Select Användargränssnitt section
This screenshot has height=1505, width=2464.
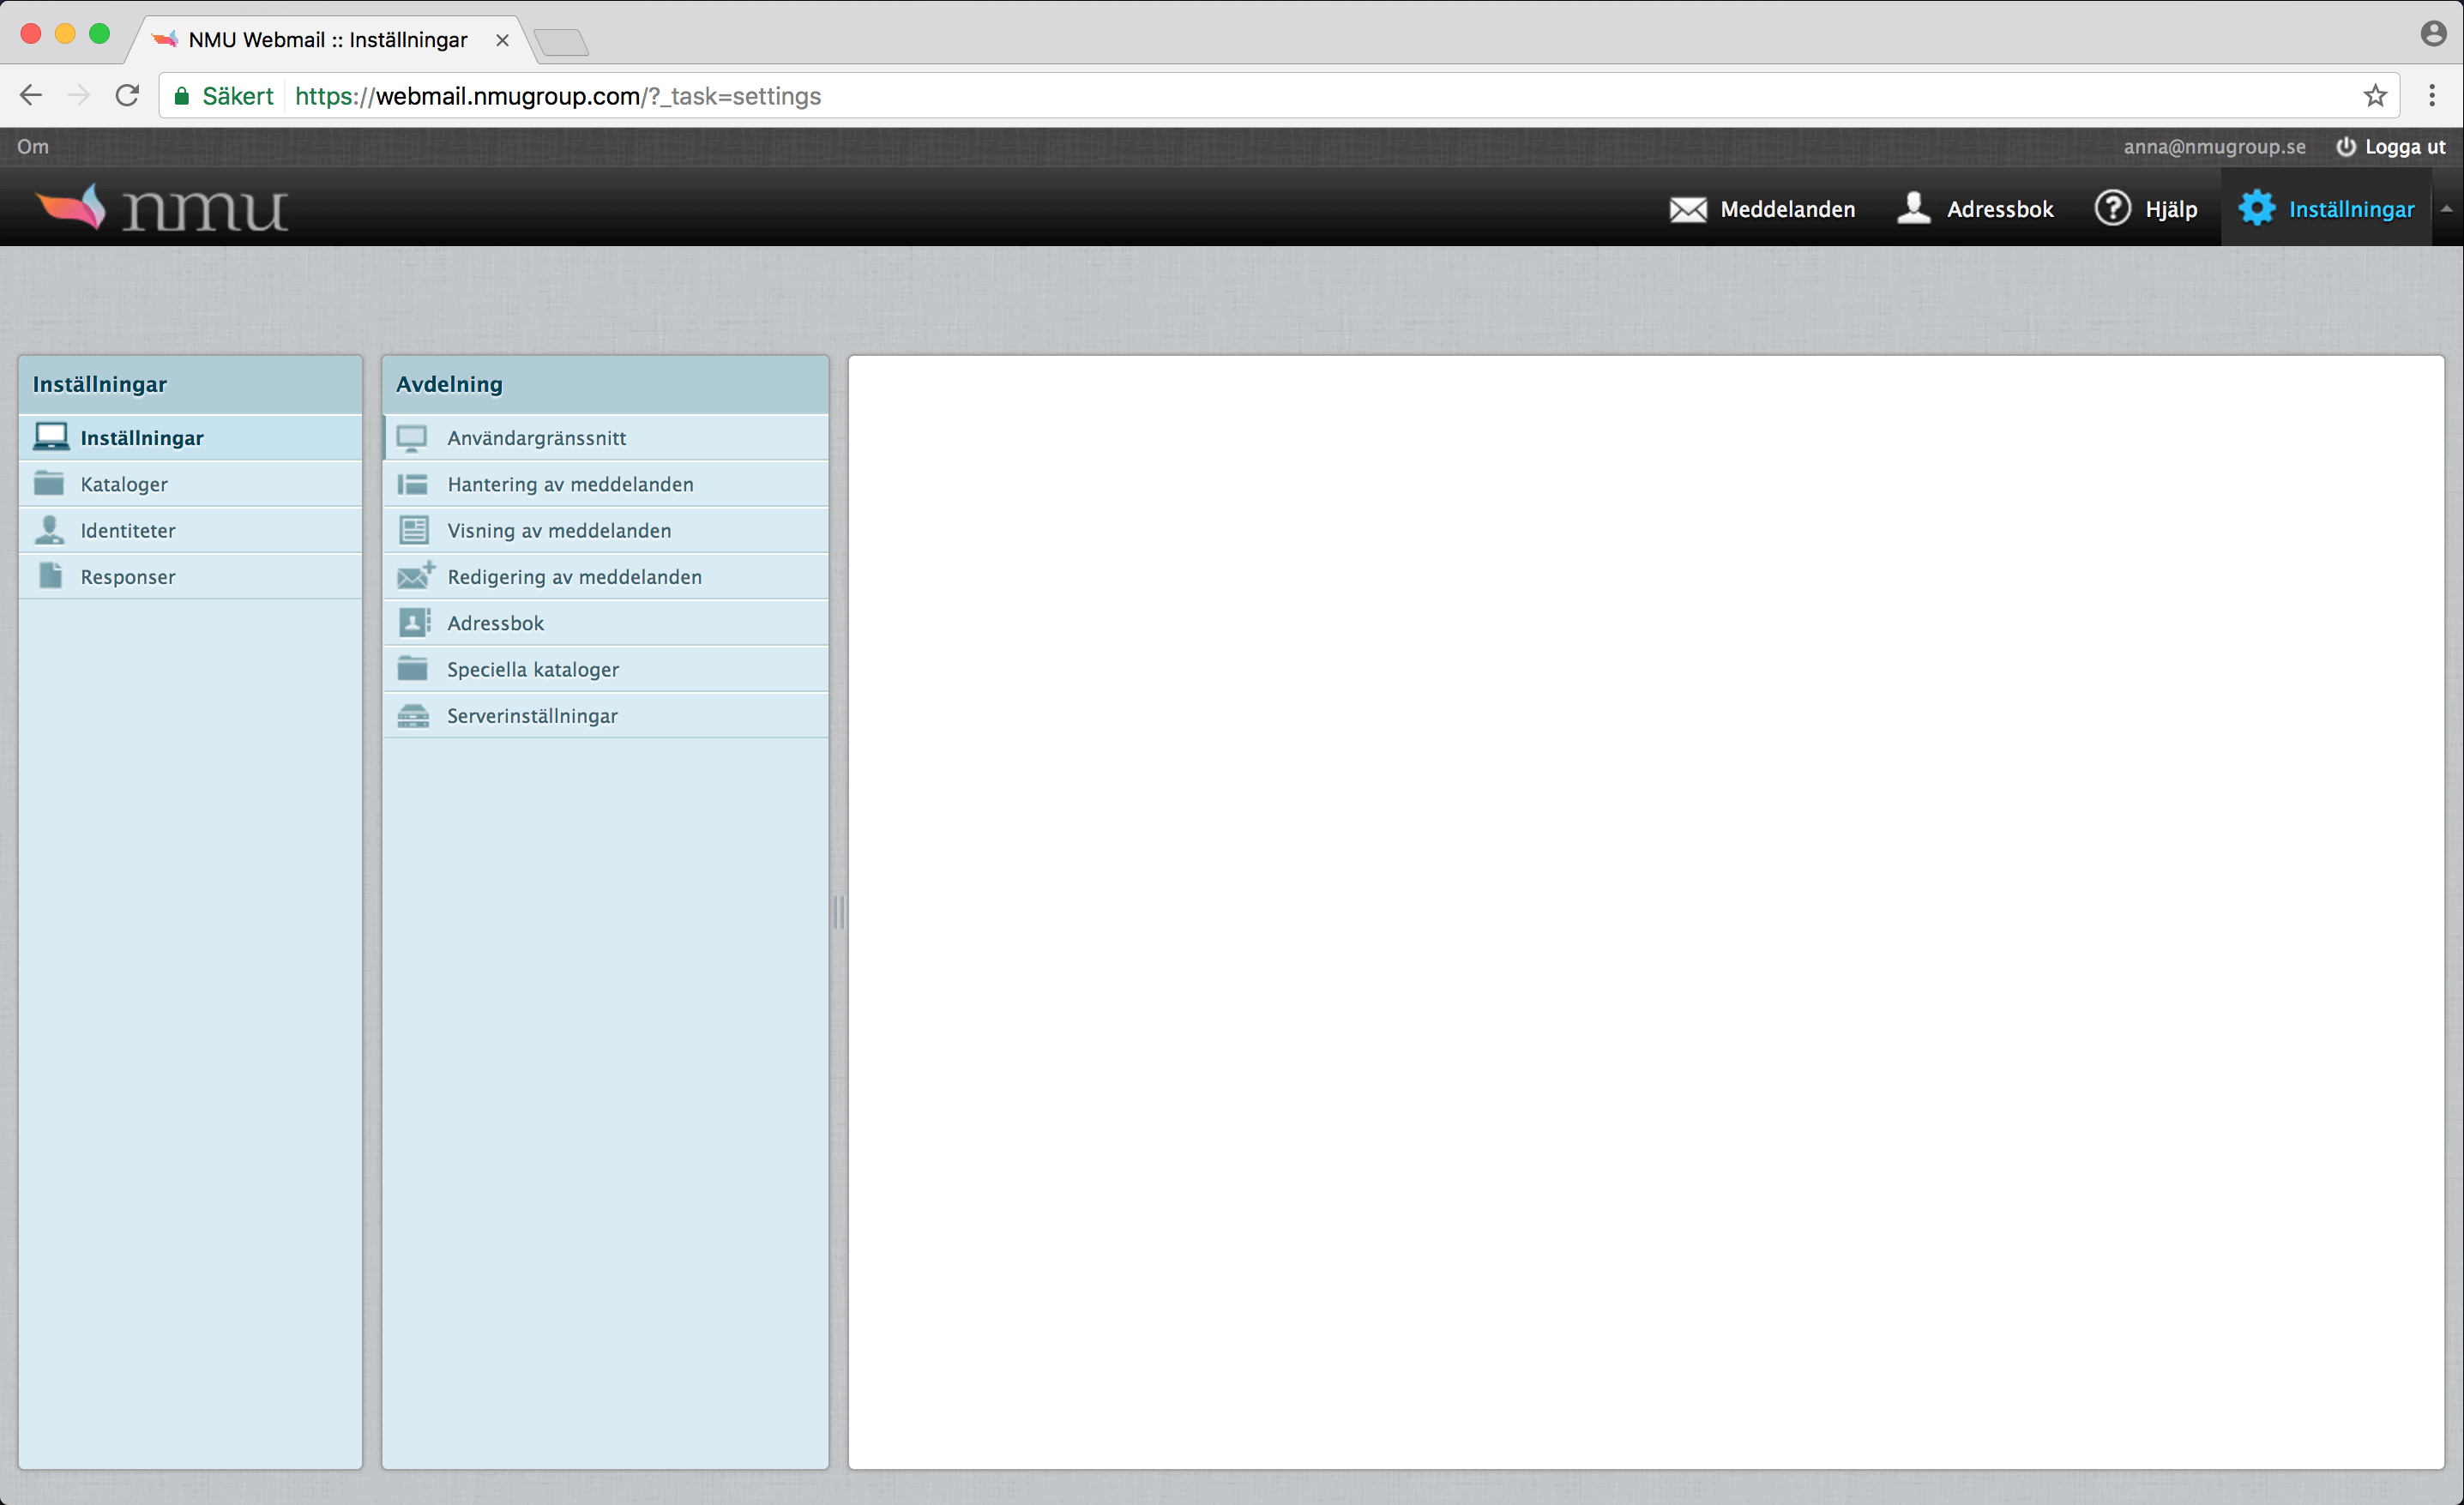point(605,437)
